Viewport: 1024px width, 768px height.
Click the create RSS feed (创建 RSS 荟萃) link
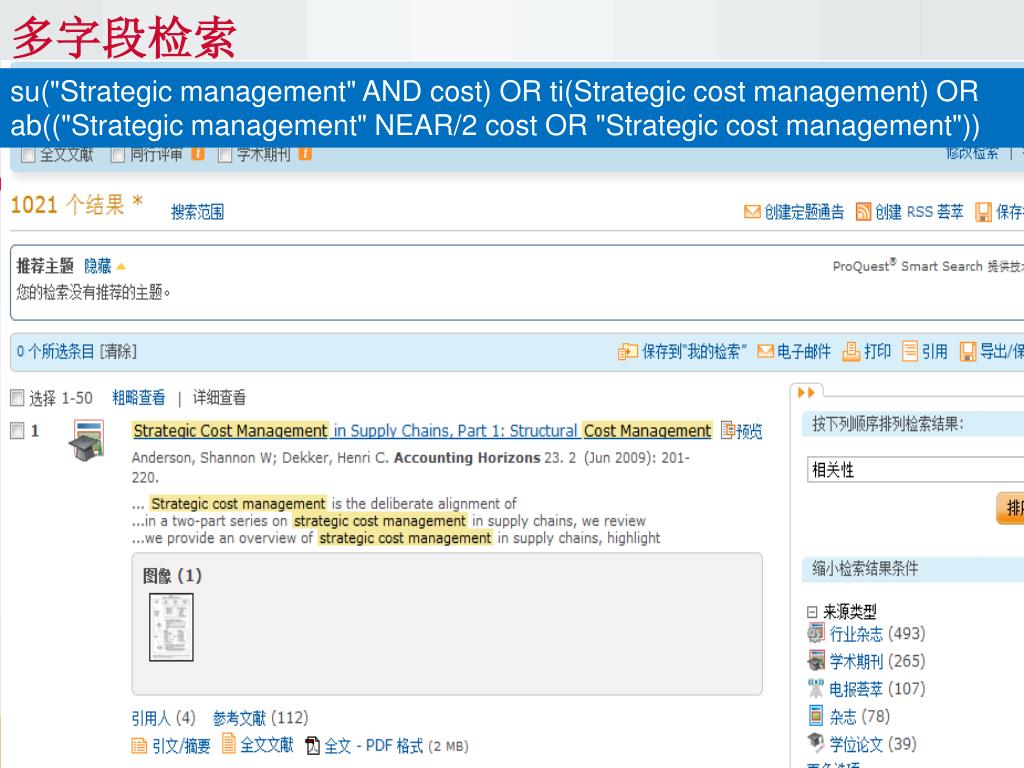tap(919, 212)
